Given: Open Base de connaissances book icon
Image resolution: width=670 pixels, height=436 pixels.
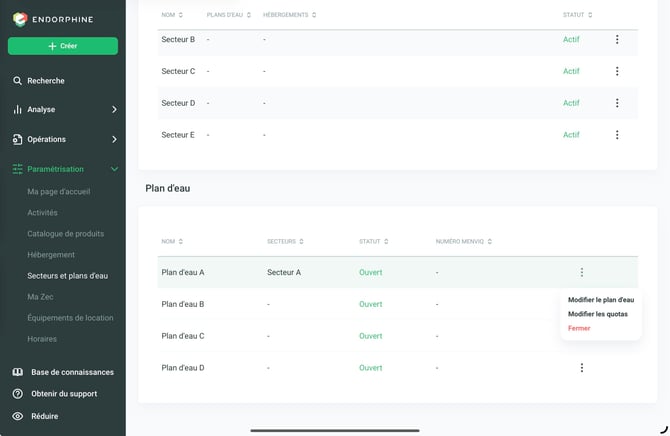Looking at the screenshot, I should [18, 372].
